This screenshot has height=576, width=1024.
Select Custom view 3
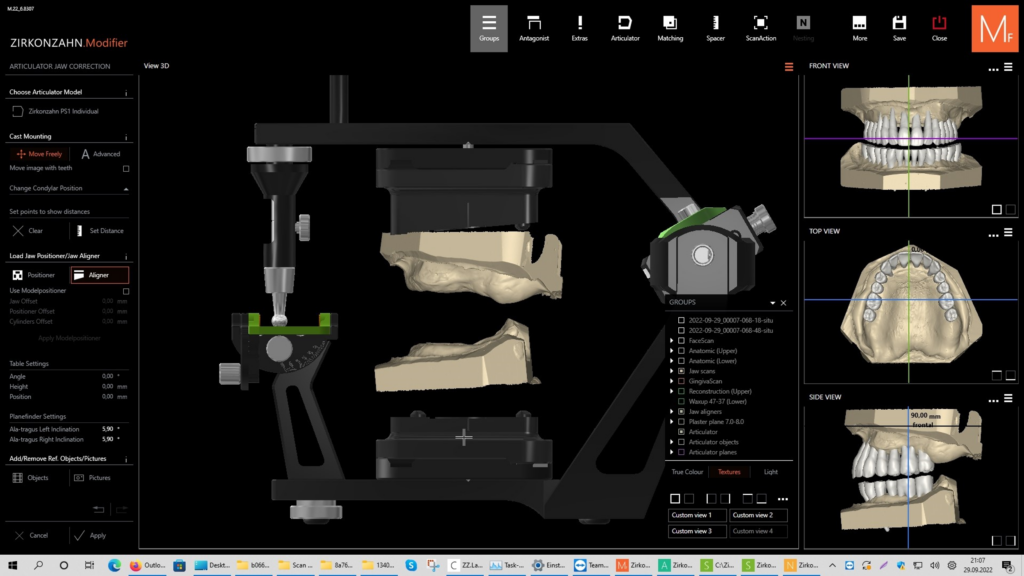(697, 532)
